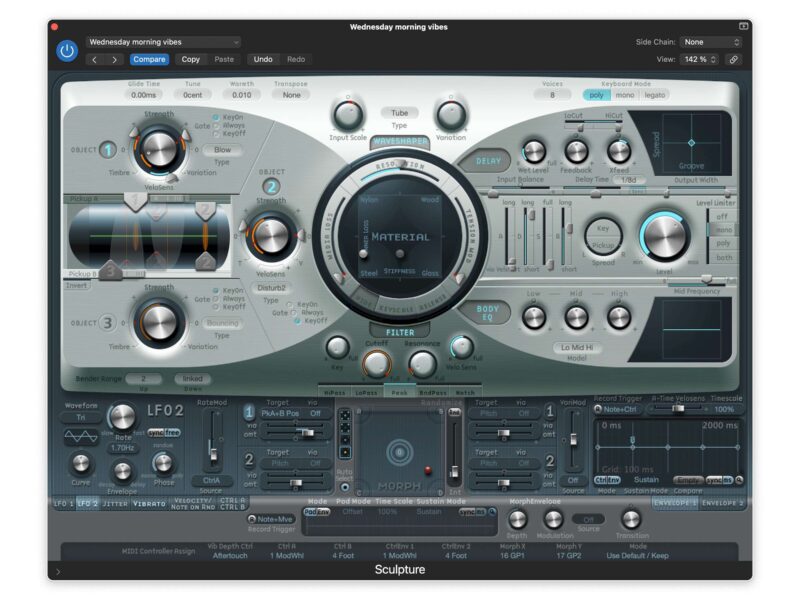800x600 pixels.
Task: Click the Undo button
Action: point(263,60)
